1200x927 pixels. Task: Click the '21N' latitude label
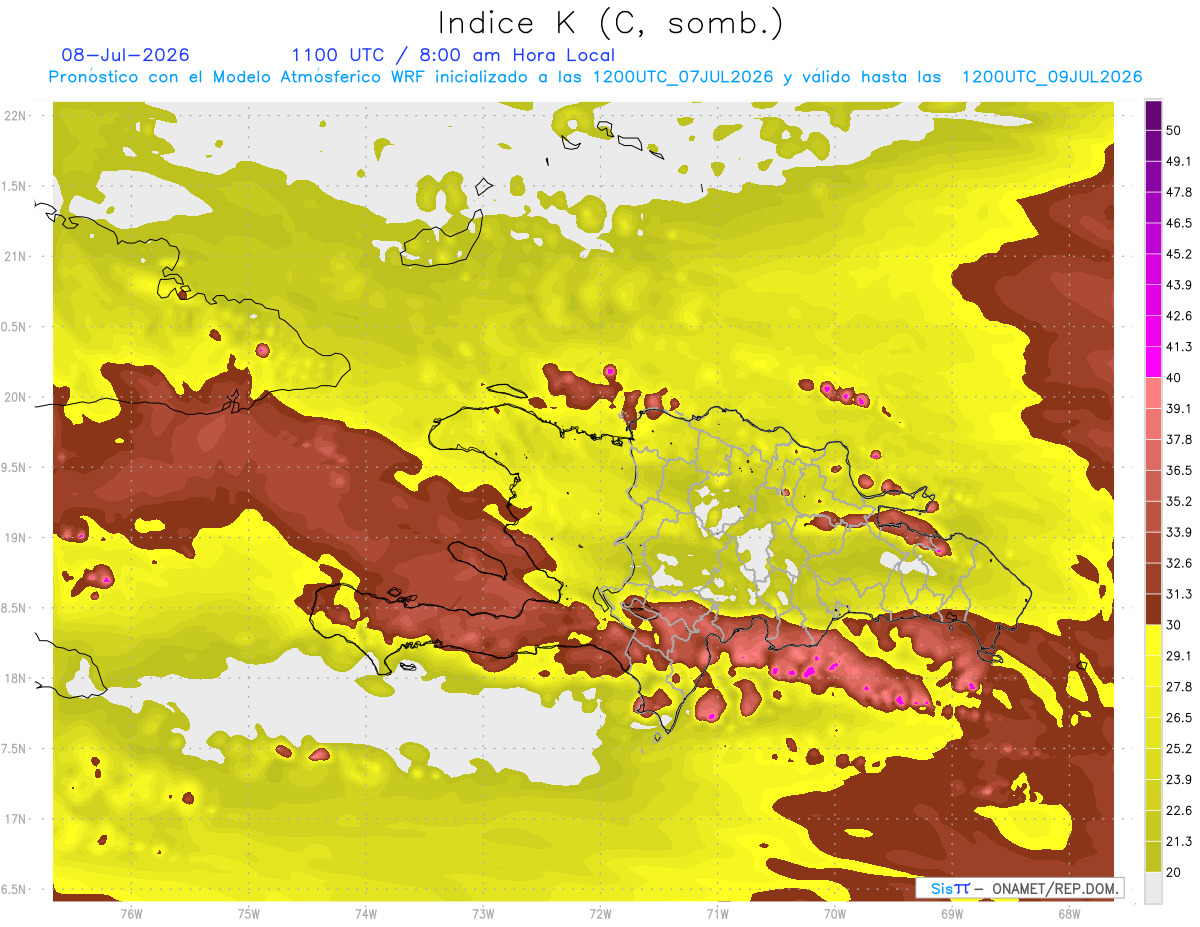pyautogui.click(x=16, y=256)
